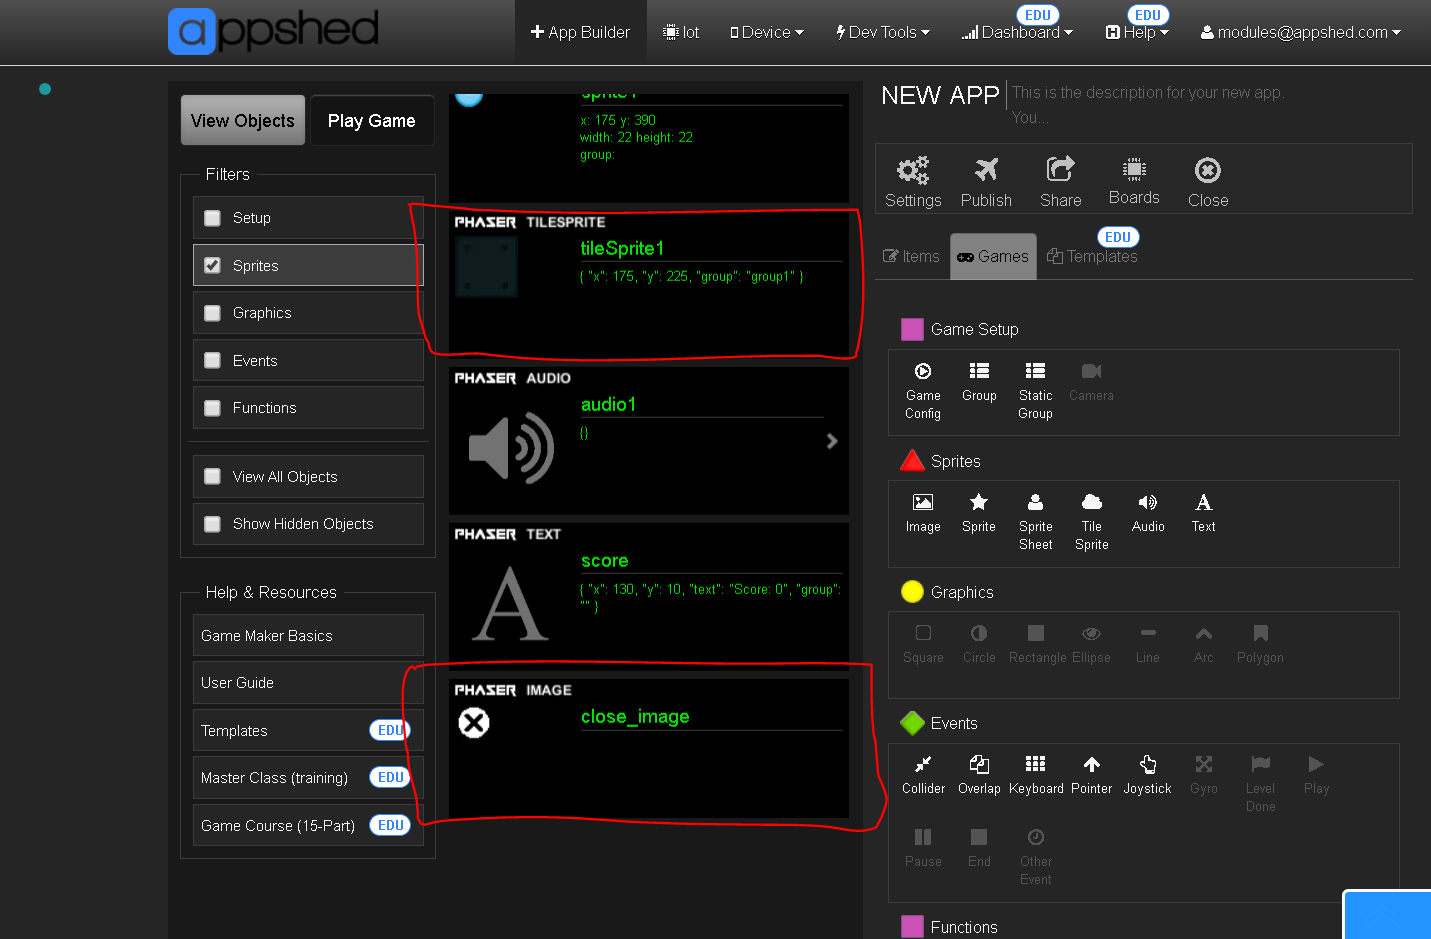This screenshot has width=1431, height=939.
Task: Enable the Events filter checkbox
Action: coord(212,360)
